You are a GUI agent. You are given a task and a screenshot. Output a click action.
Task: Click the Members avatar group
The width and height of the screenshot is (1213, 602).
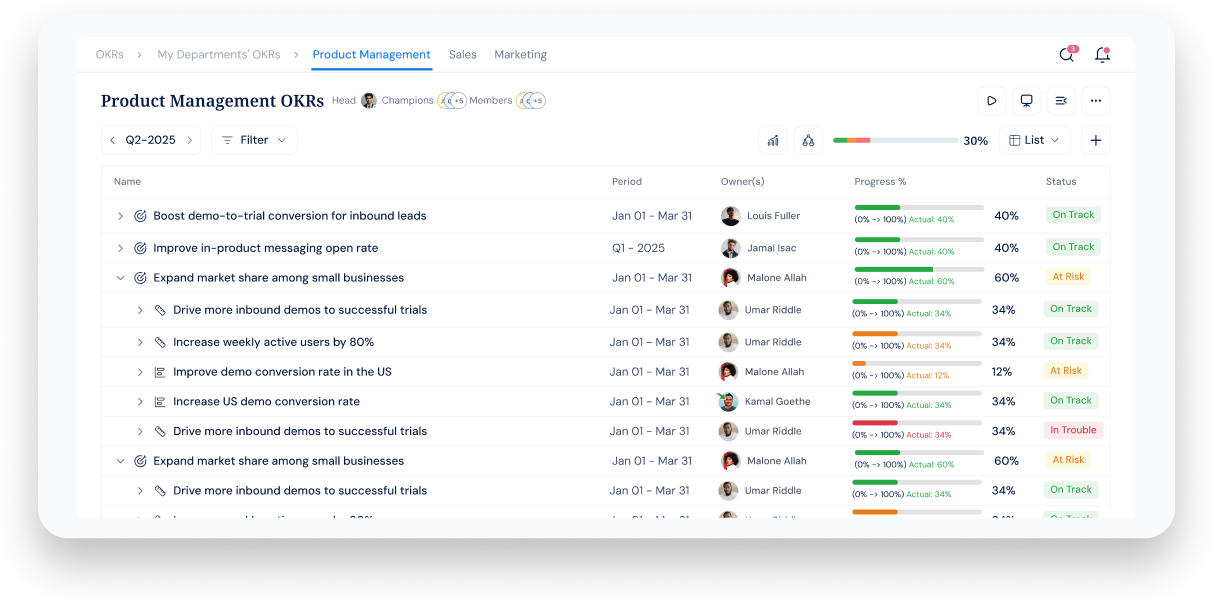531,101
